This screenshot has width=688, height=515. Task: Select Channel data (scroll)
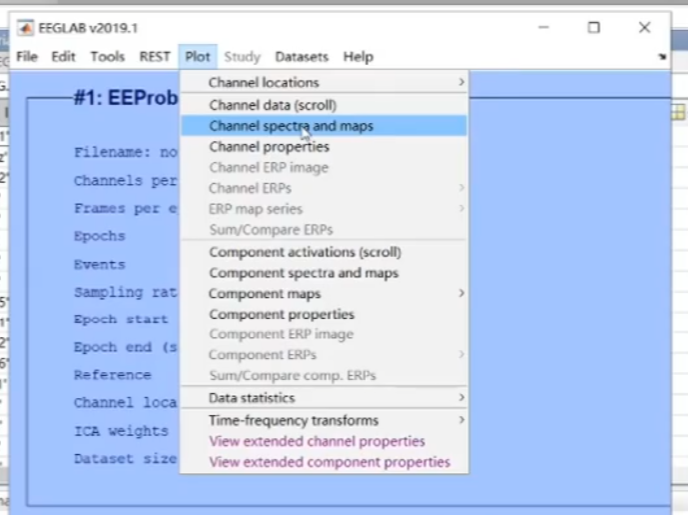tap(272, 105)
